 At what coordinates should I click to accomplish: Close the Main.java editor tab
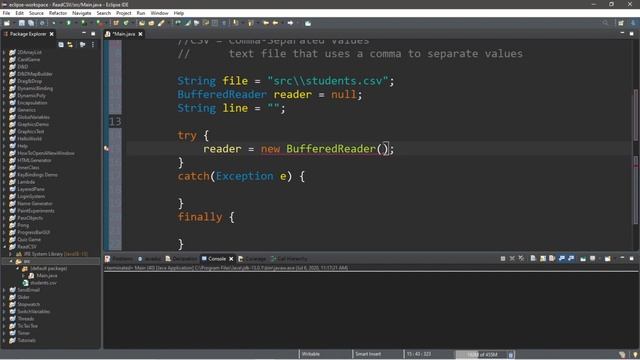[140, 34]
